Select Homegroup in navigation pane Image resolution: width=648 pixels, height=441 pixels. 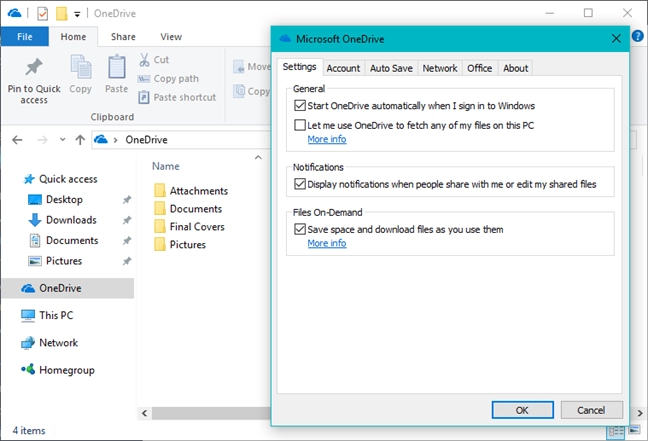(58, 370)
